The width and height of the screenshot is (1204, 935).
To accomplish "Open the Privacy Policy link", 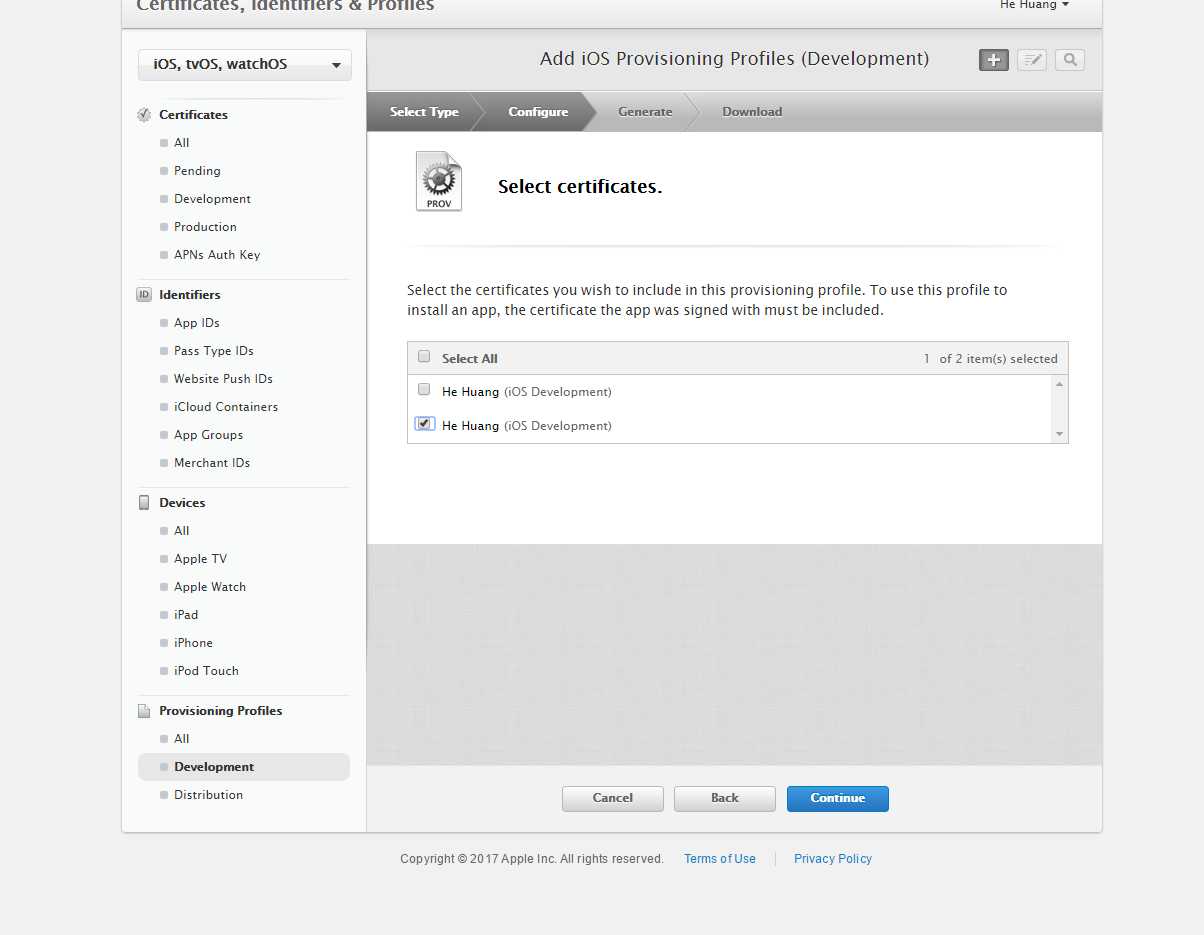I will pyautogui.click(x=833, y=859).
